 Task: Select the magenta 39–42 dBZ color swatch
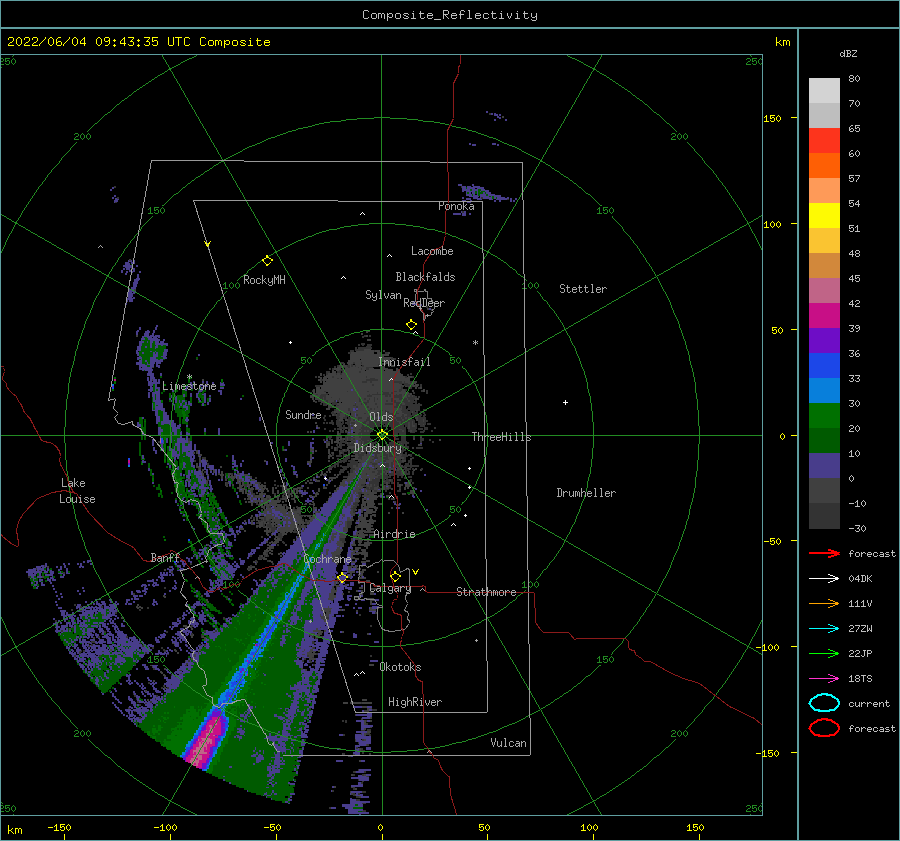(824, 315)
